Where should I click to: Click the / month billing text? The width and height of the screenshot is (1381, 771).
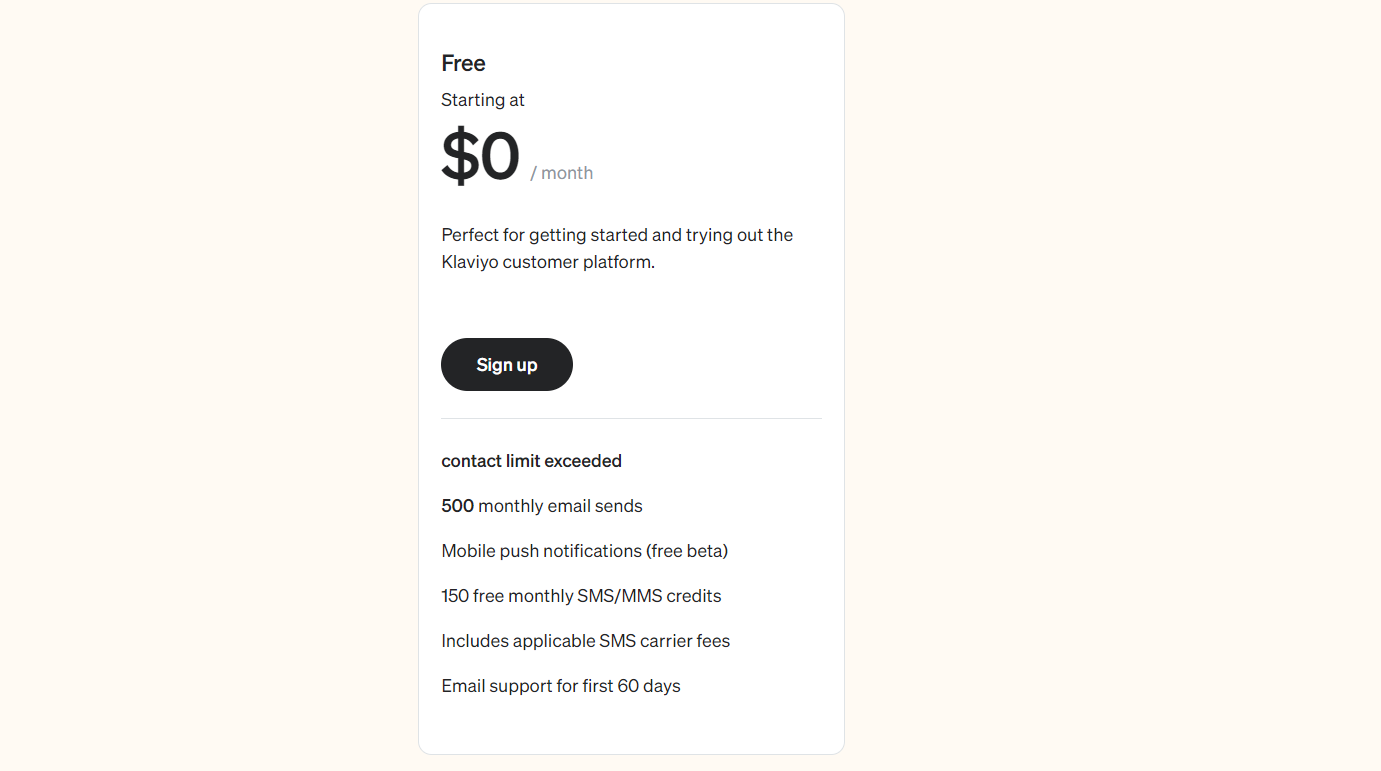coord(562,173)
